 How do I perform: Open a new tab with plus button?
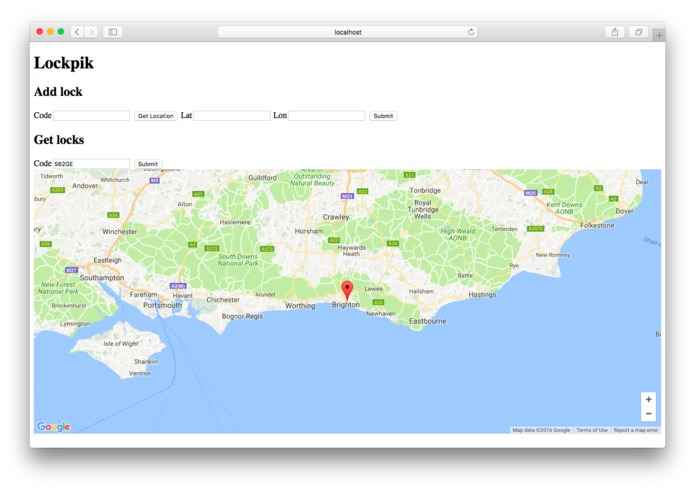[659, 35]
